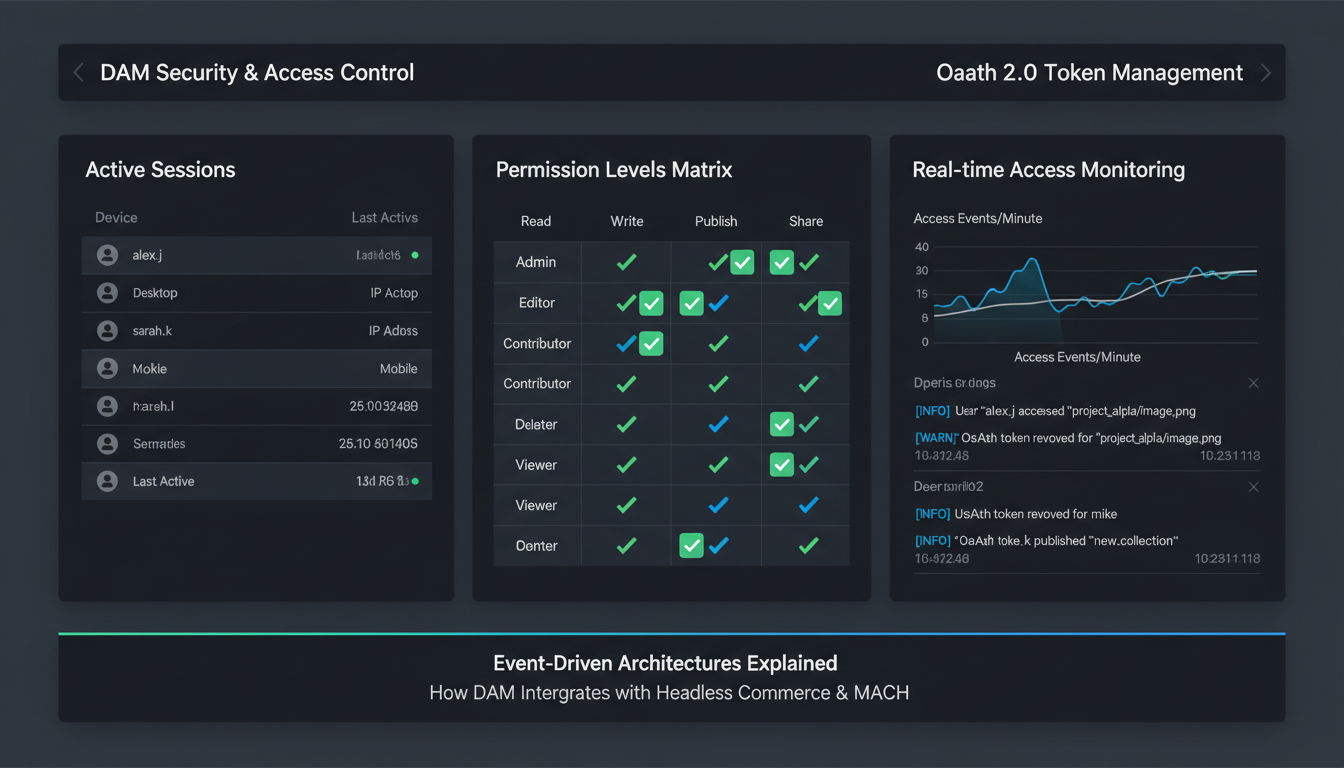Toggle the Admin Publish permission checkbox

point(741,262)
